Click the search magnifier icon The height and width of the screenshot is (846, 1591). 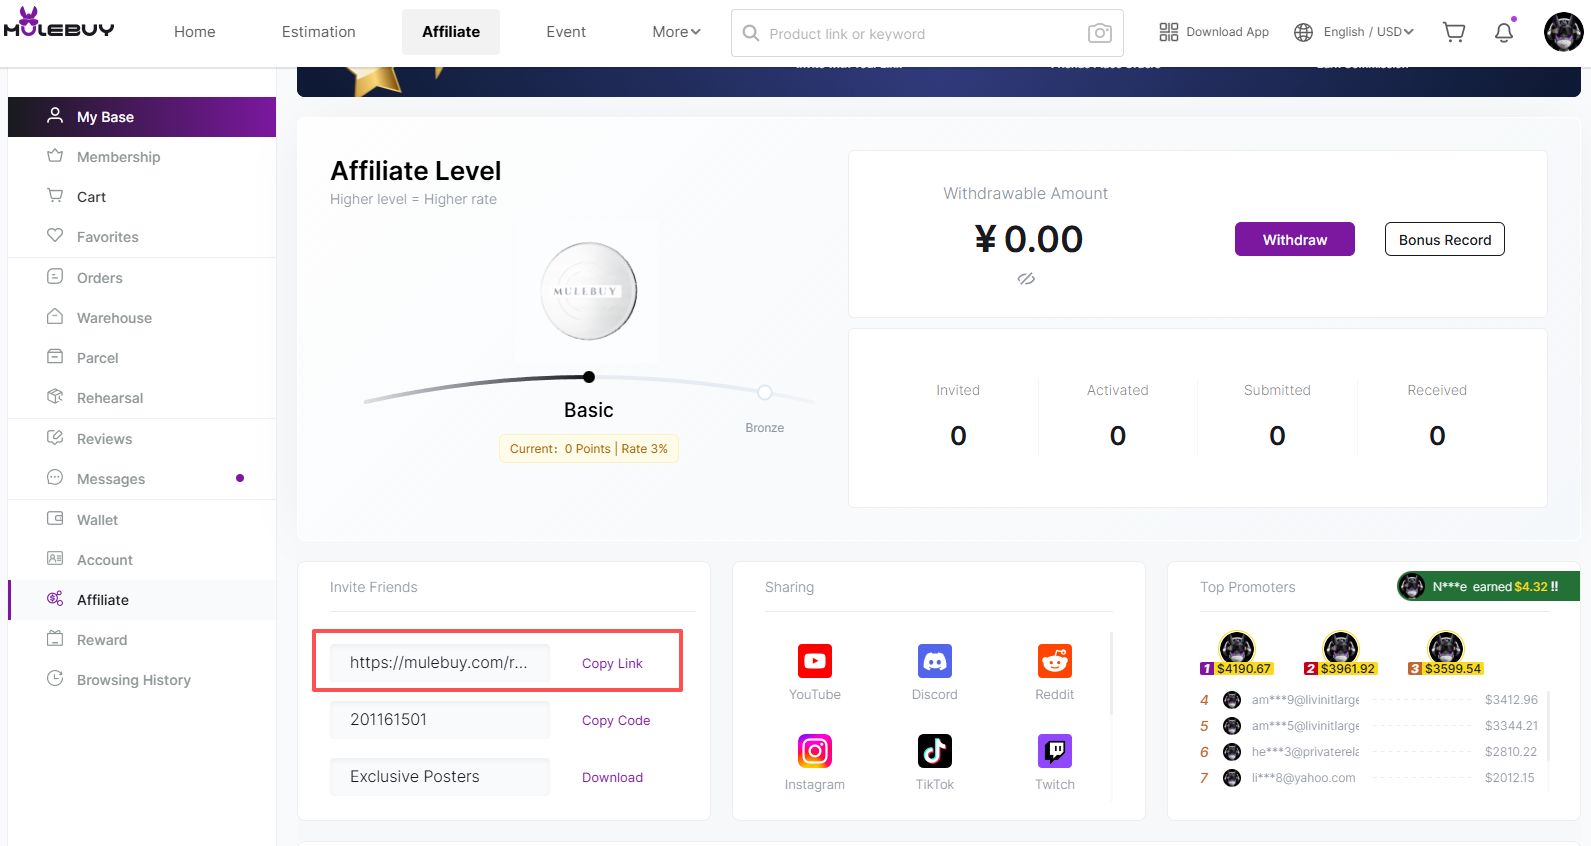(x=751, y=33)
